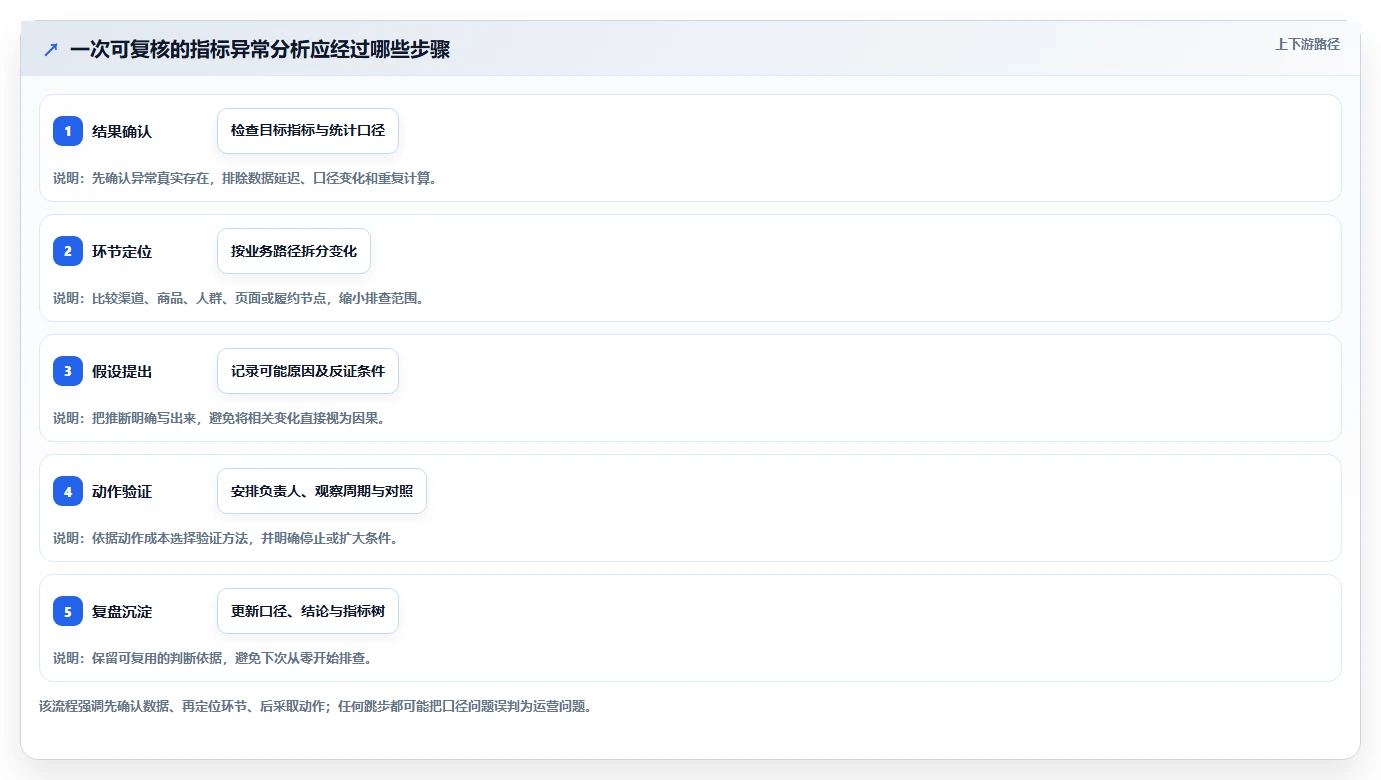Screen dimensions: 1381x780
Task: Click the step name 复盘沉淀
Action: click(122, 611)
